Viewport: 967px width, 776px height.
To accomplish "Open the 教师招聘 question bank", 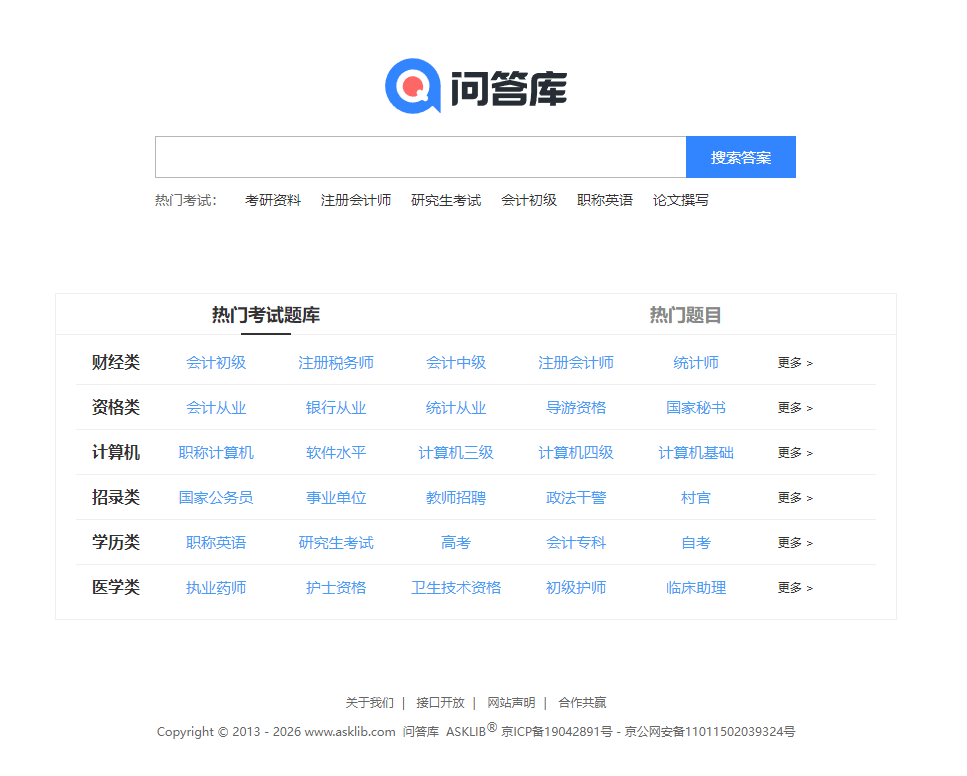I will point(456,498).
